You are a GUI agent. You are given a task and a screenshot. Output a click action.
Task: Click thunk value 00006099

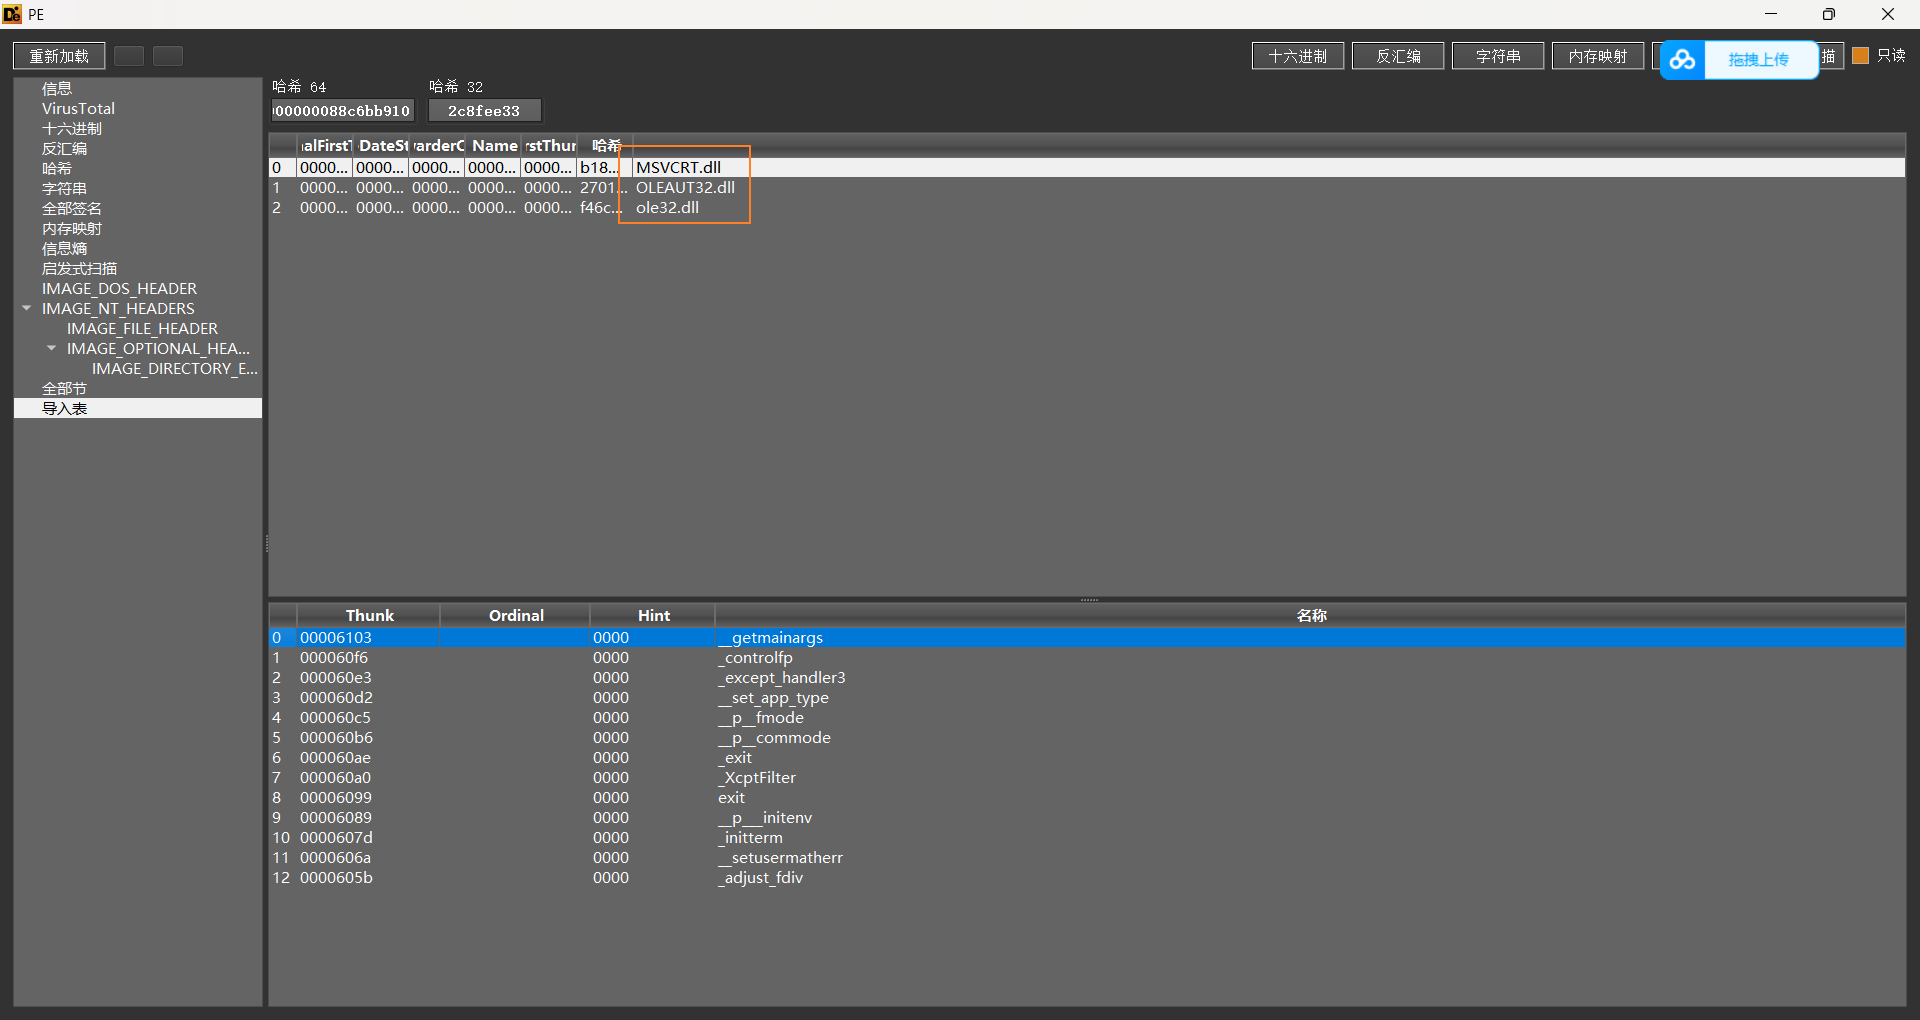336,797
